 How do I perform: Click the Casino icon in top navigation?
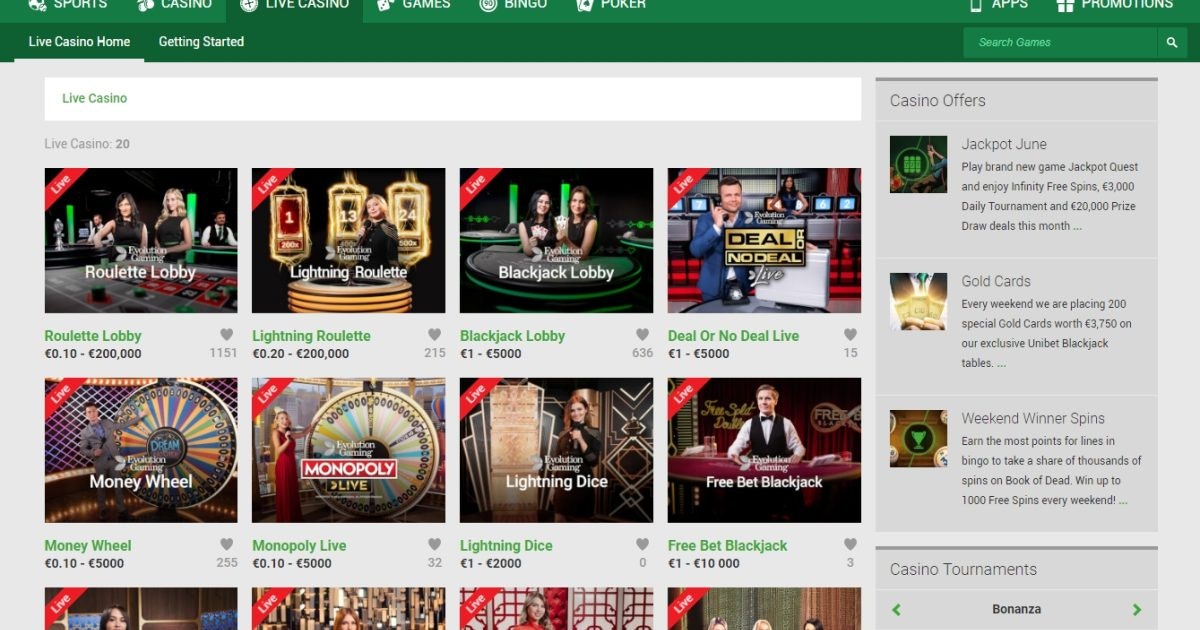(146, 5)
